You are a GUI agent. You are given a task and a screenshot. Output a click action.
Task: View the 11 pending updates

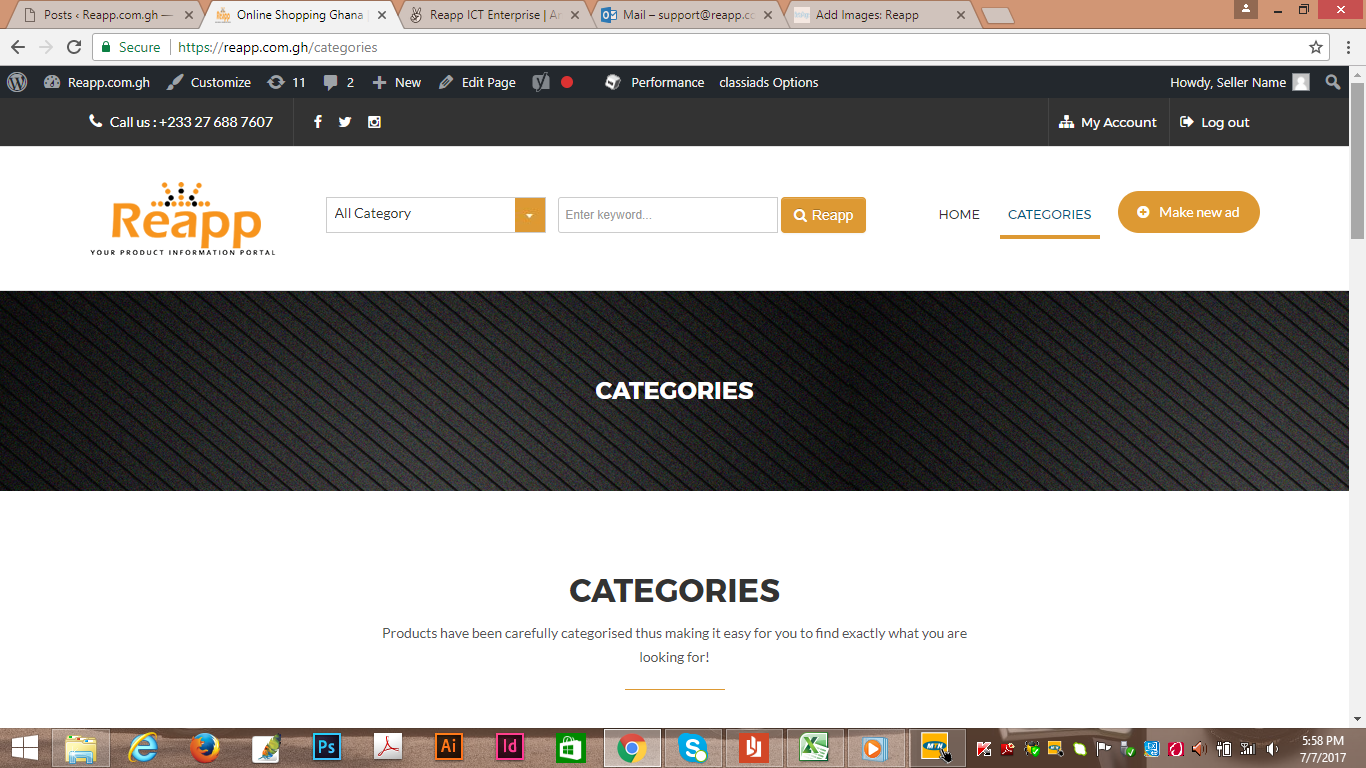pos(286,82)
